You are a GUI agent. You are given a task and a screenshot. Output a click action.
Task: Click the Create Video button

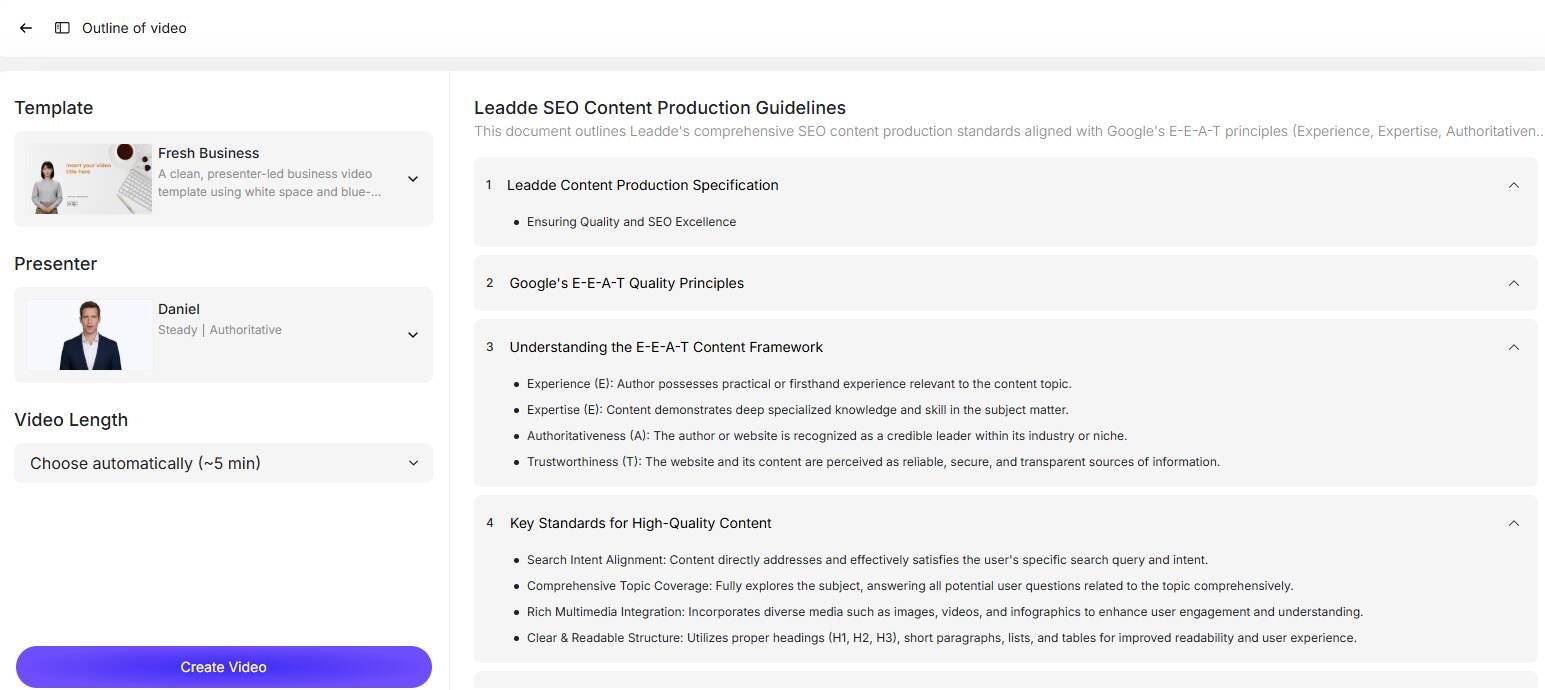point(223,667)
